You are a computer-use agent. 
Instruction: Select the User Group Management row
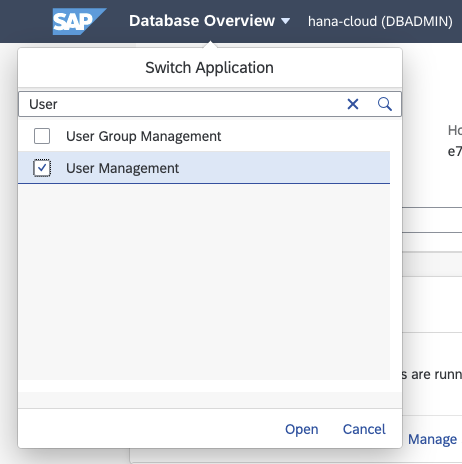[x=204, y=136]
